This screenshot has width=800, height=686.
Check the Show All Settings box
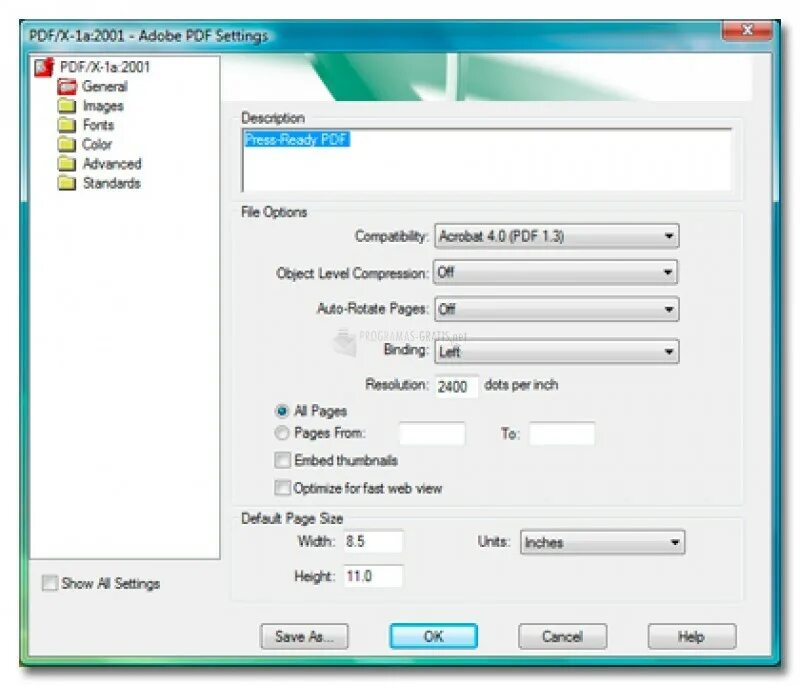49,583
